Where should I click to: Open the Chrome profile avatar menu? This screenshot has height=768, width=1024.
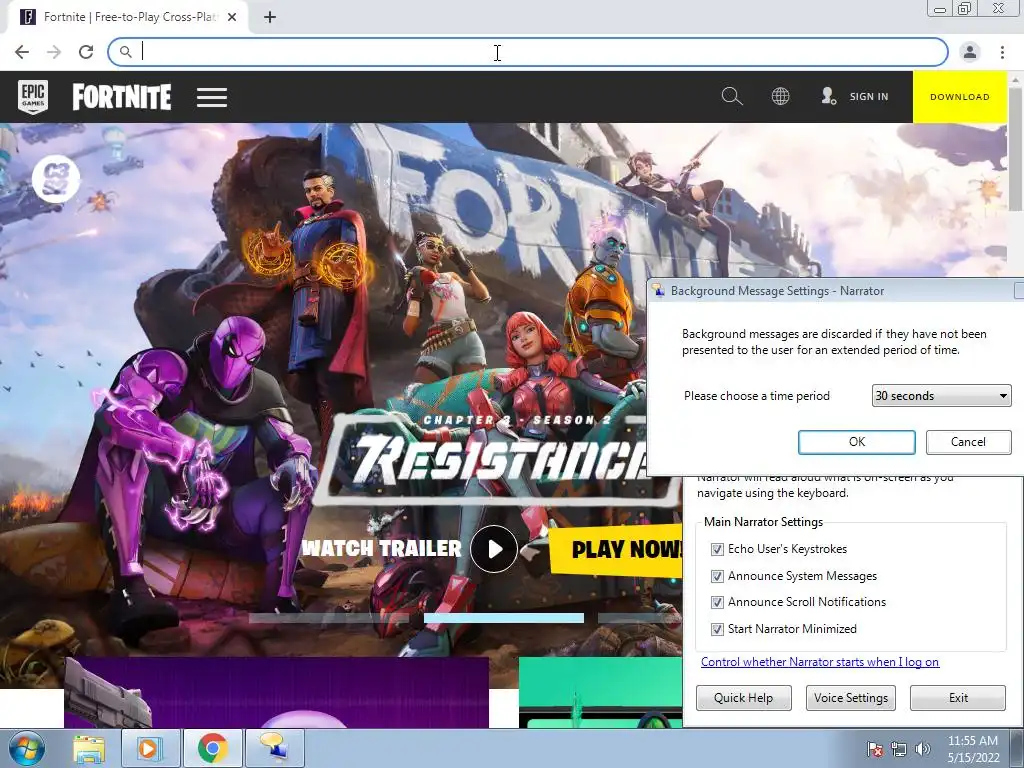pyautogui.click(x=970, y=52)
